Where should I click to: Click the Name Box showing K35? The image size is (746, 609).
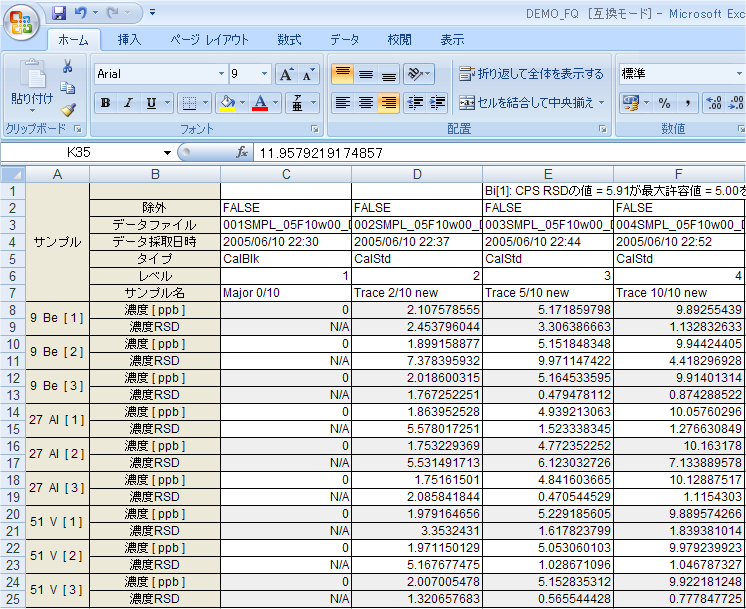(80, 153)
